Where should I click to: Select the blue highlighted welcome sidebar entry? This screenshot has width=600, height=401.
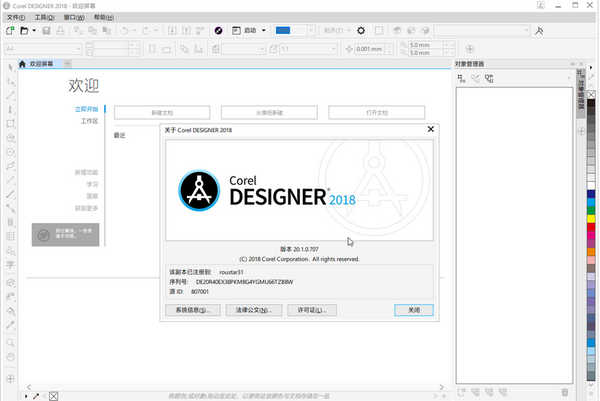click(86, 109)
